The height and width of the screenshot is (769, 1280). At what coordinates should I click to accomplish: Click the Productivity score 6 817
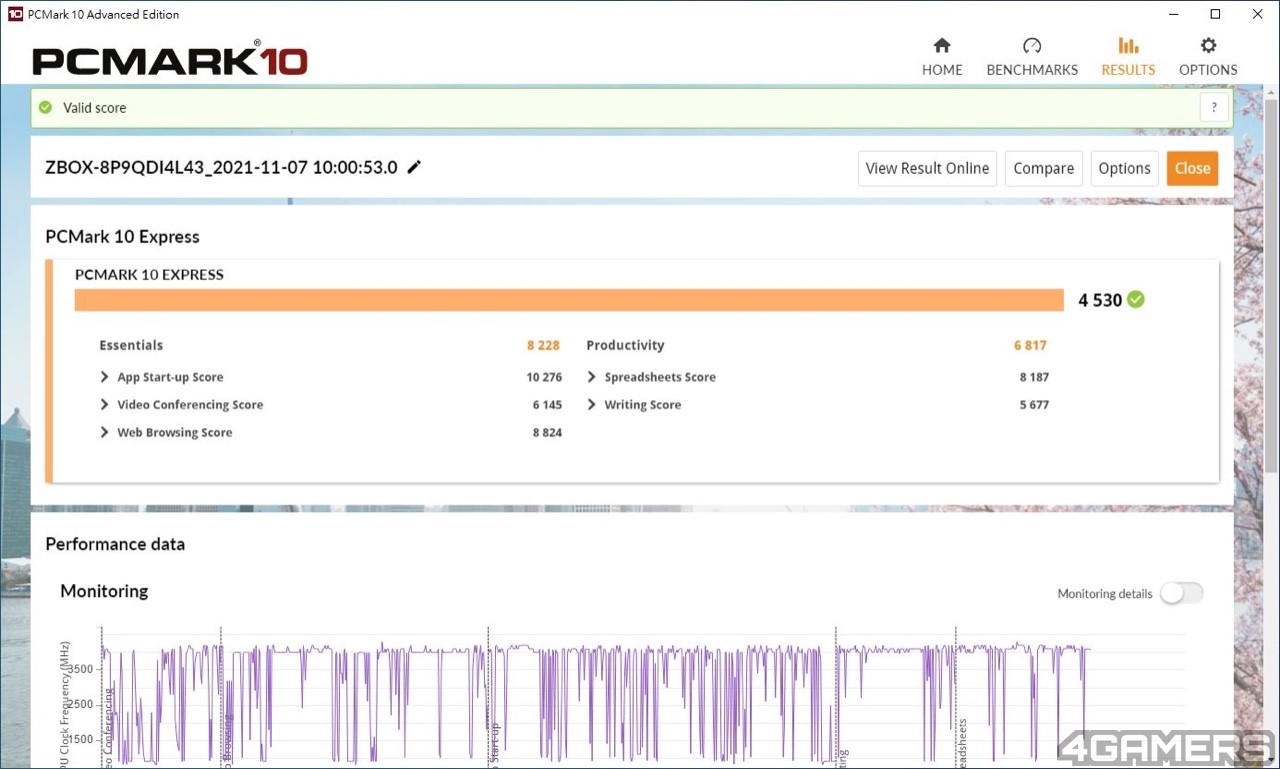click(1030, 345)
